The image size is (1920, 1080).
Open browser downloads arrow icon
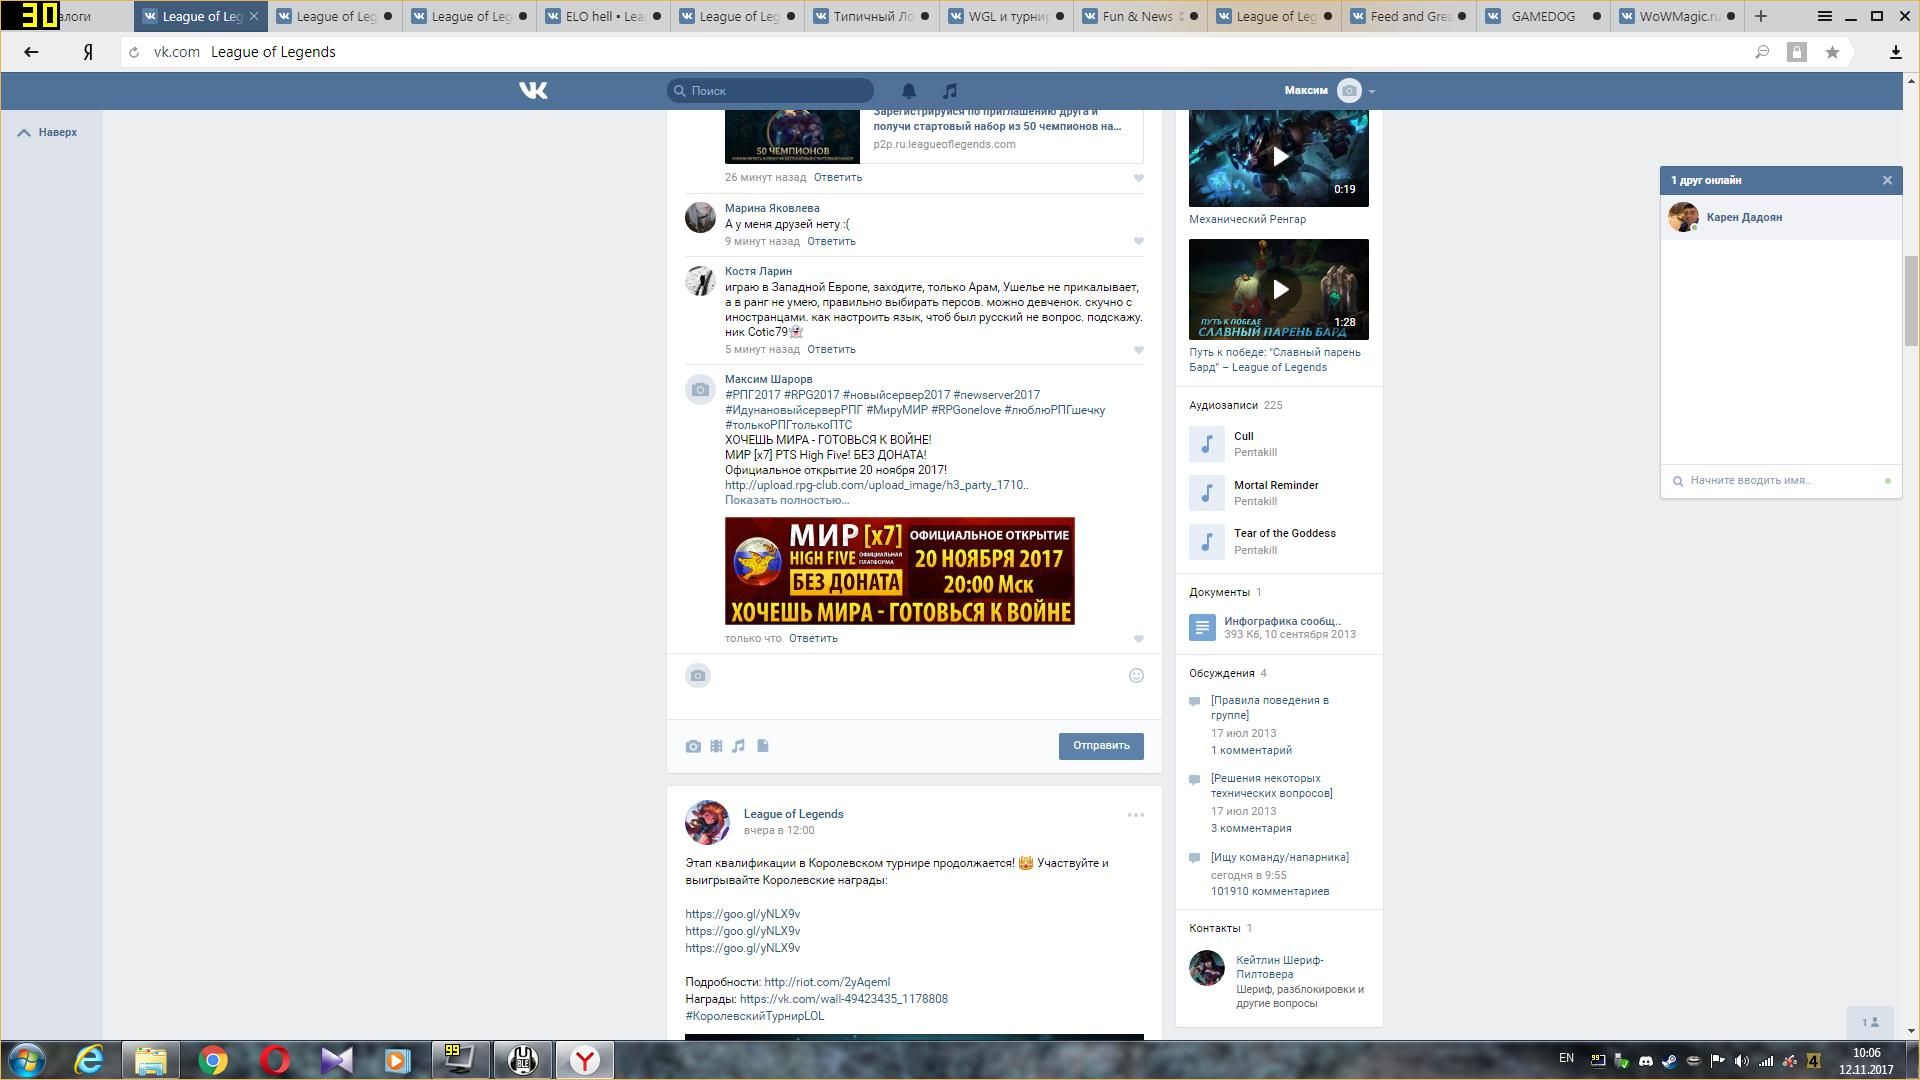point(1895,52)
